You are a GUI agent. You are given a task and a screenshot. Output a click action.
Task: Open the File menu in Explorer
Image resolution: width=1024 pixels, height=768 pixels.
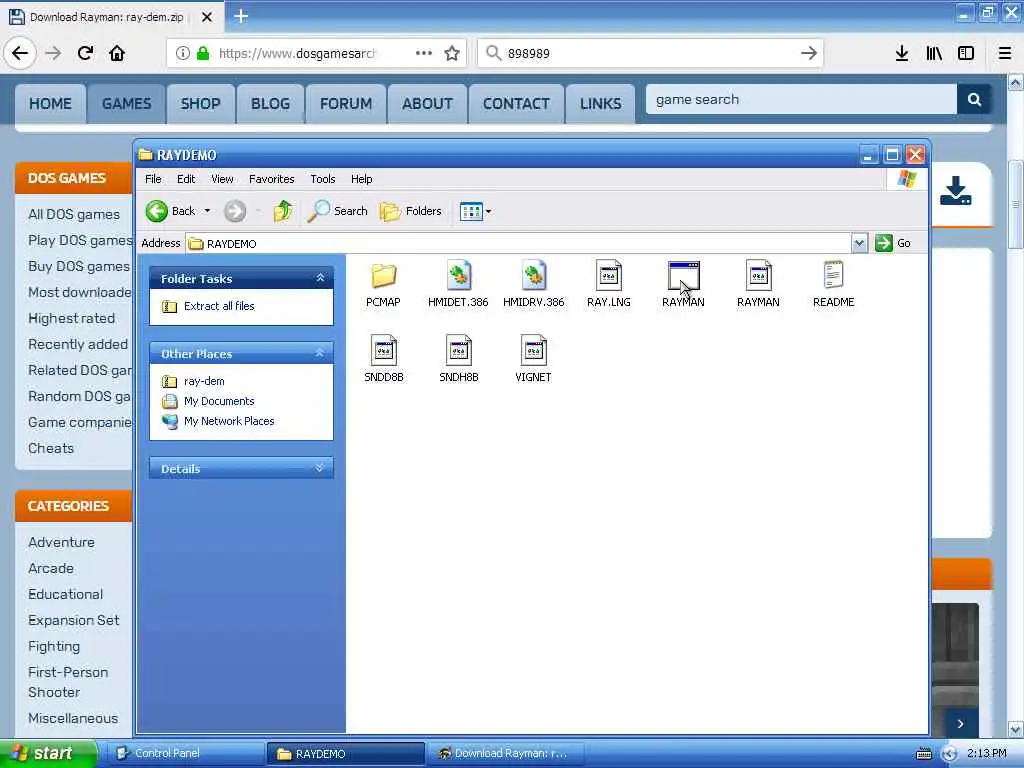pos(153,179)
